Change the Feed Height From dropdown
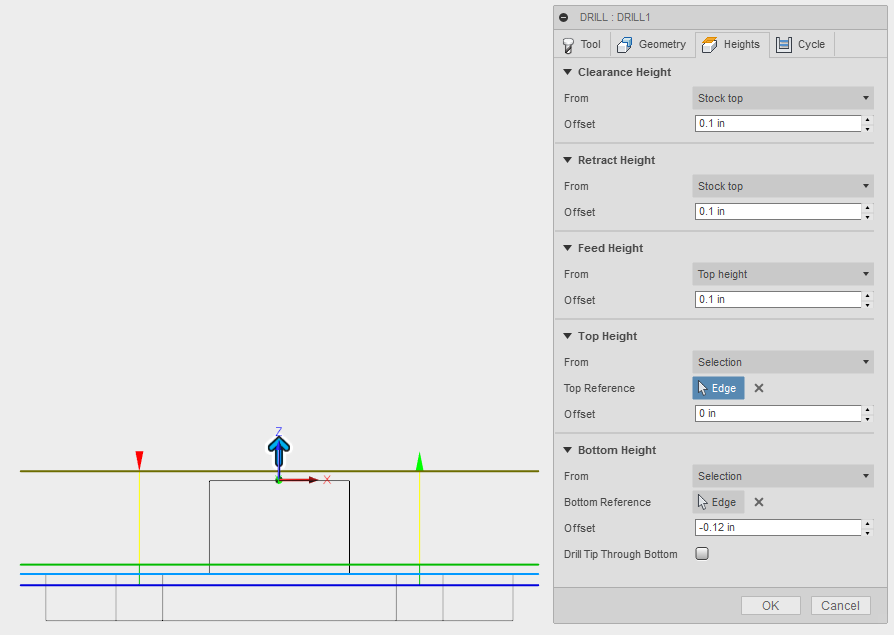This screenshot has height=635, width=894. [783, 274]
